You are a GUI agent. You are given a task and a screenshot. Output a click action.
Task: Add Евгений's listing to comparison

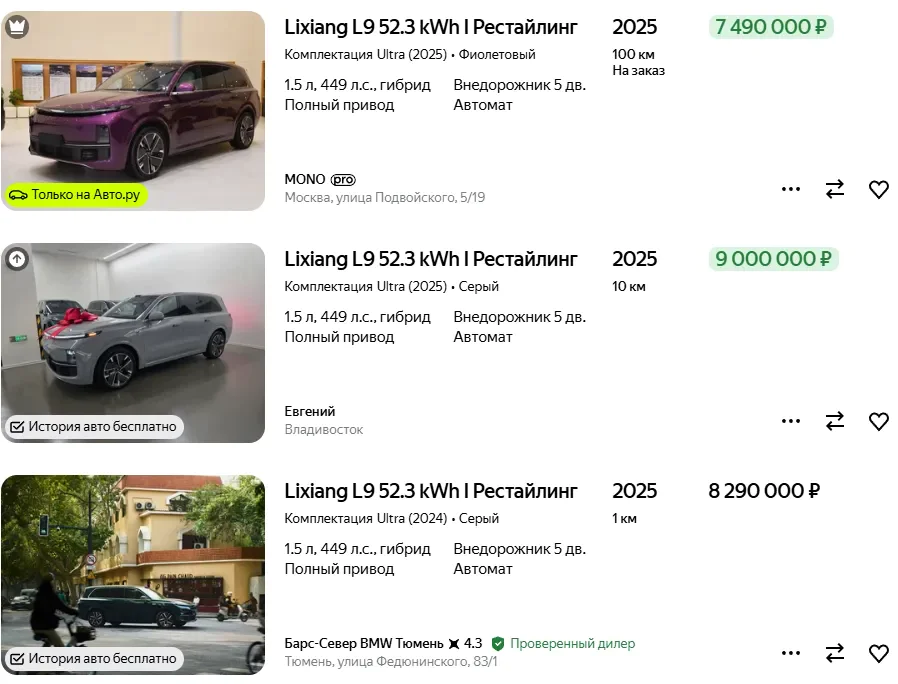tap(835, 421)
